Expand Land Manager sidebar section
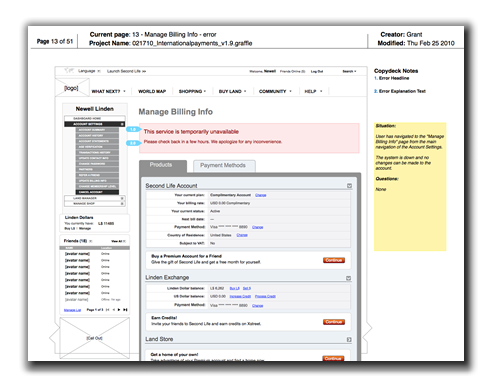 tap(122, 198)
